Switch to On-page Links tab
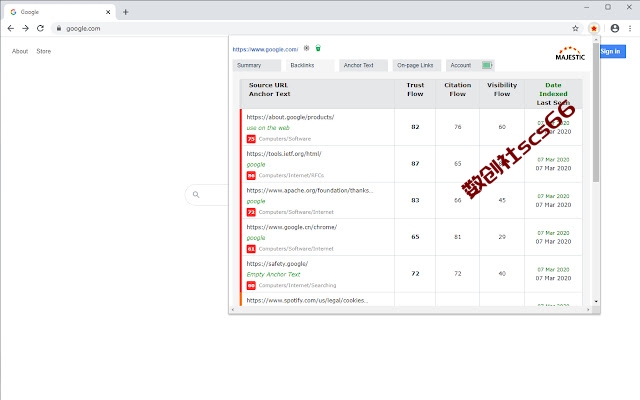640x400 pixels. tap(417, 65)
